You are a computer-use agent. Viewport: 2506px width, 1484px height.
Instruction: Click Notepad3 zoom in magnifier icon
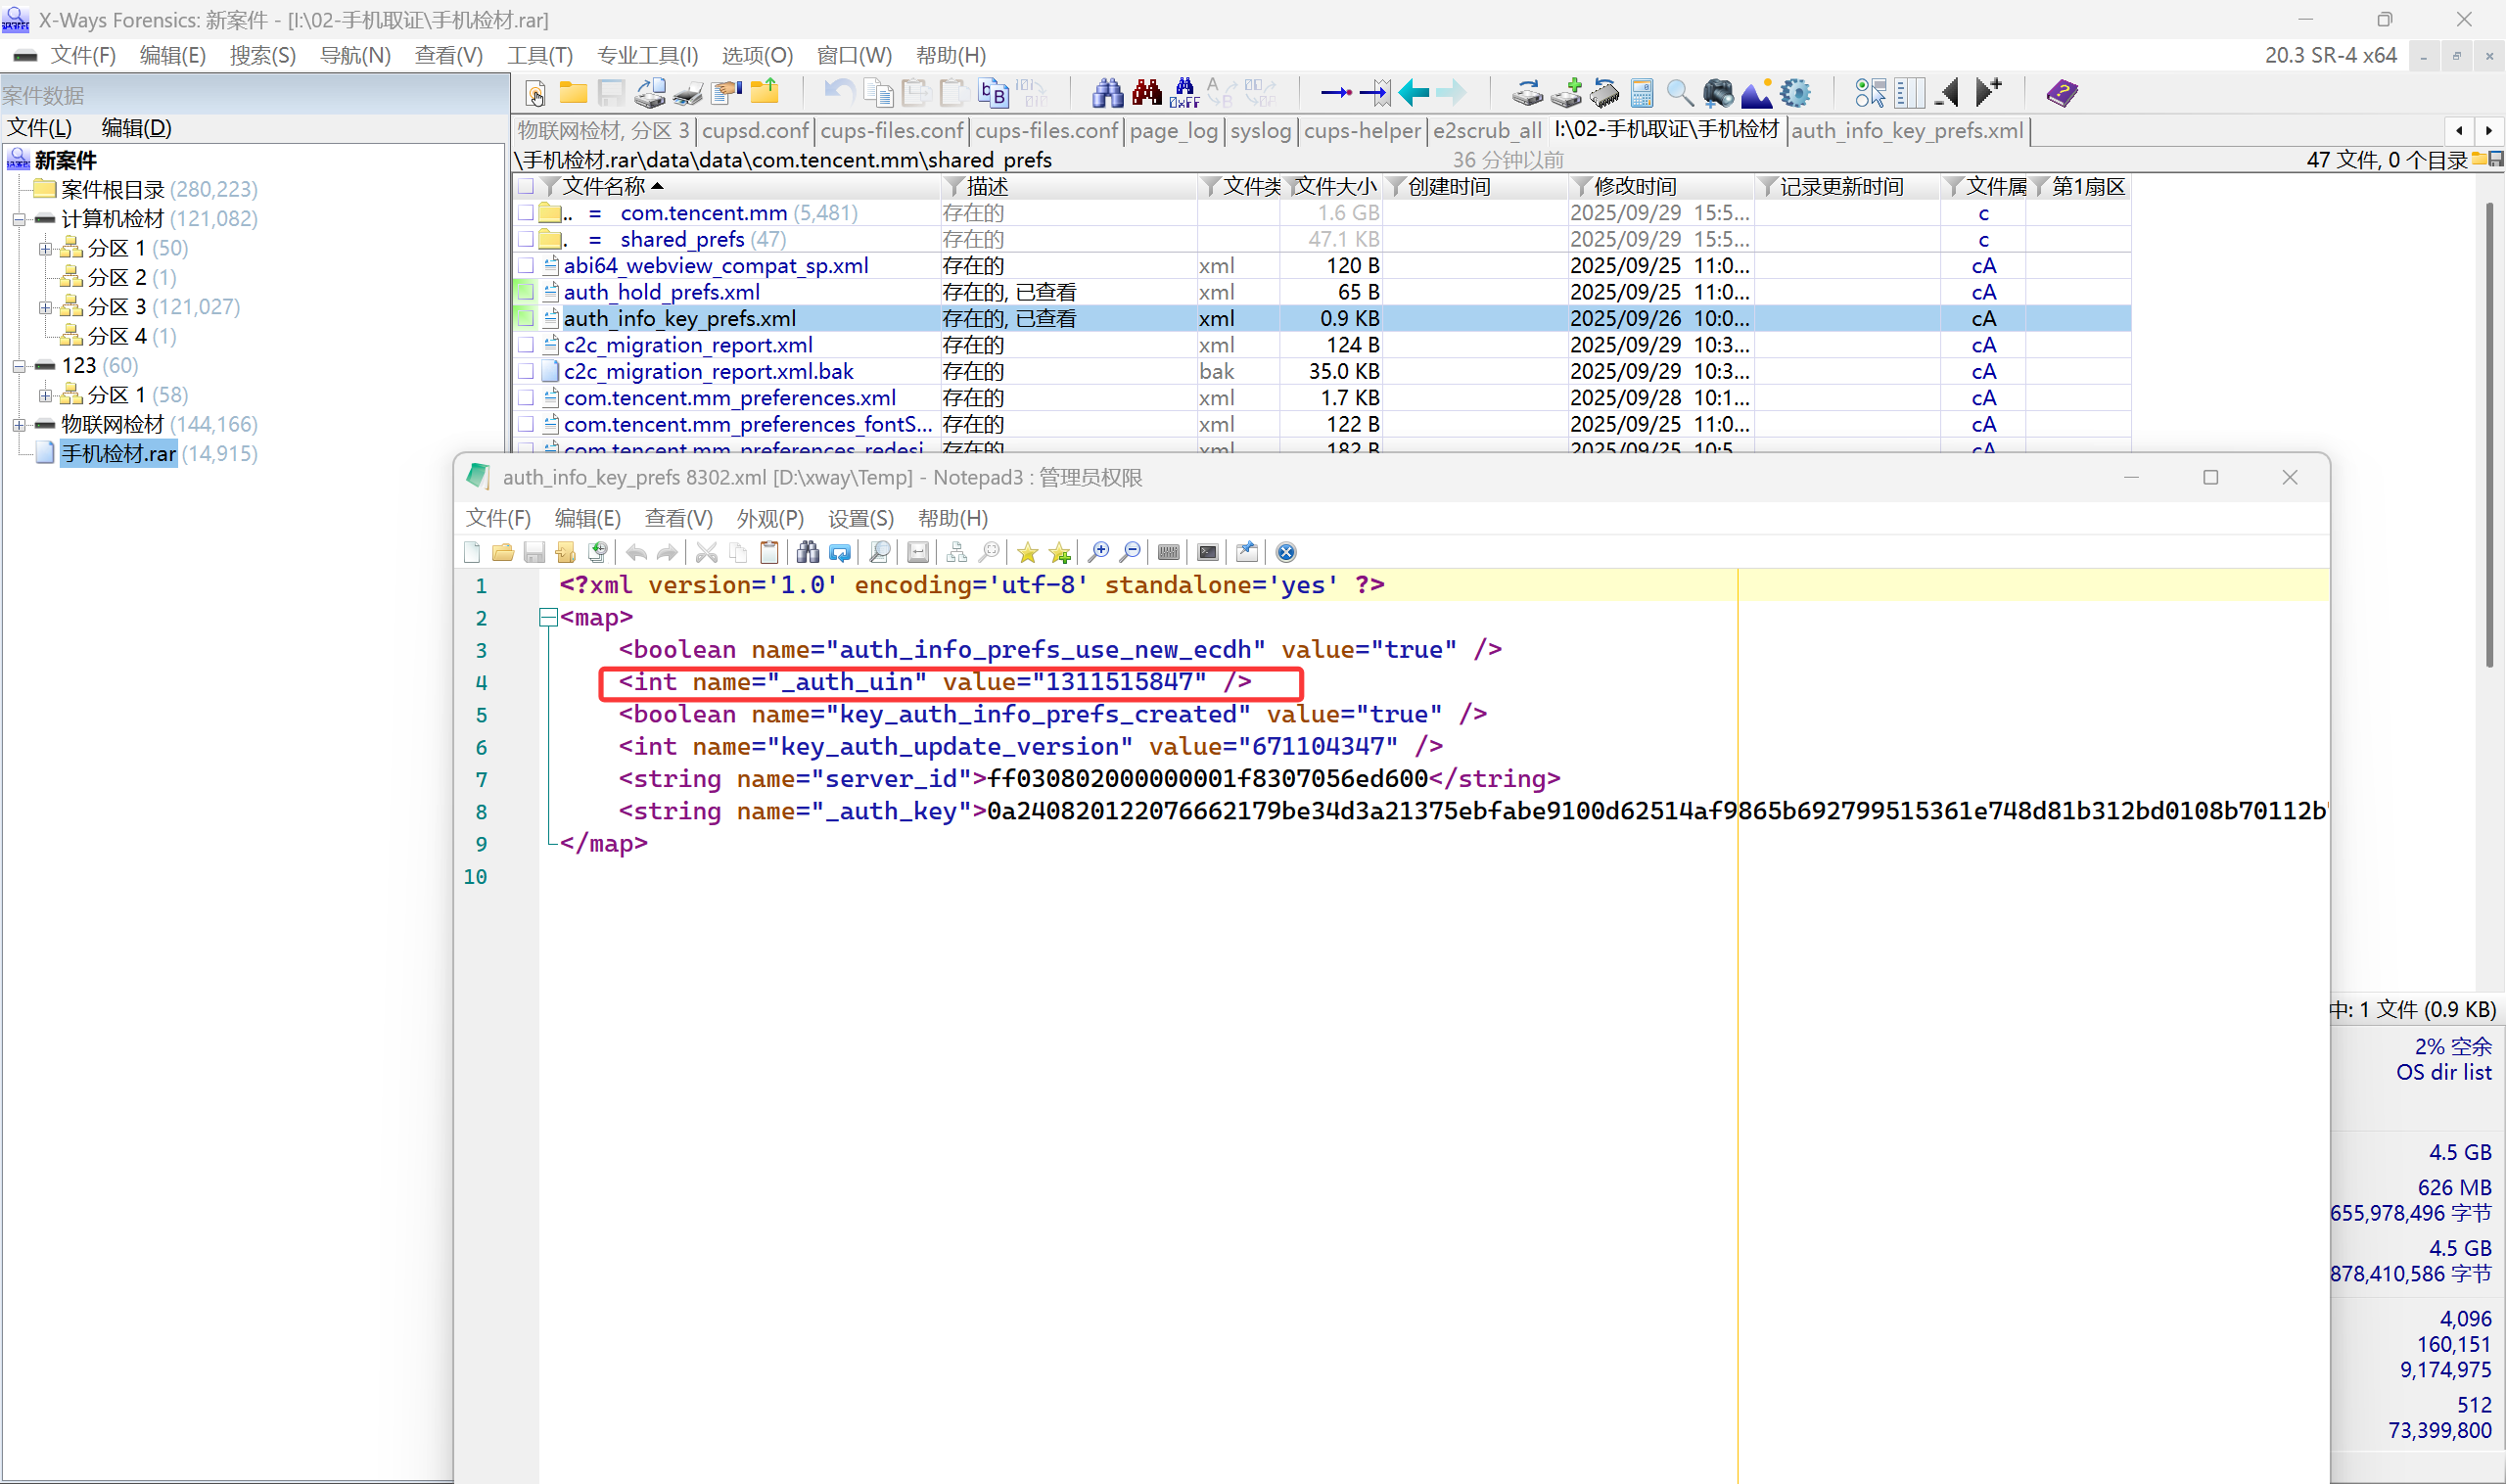(1098, 552)
